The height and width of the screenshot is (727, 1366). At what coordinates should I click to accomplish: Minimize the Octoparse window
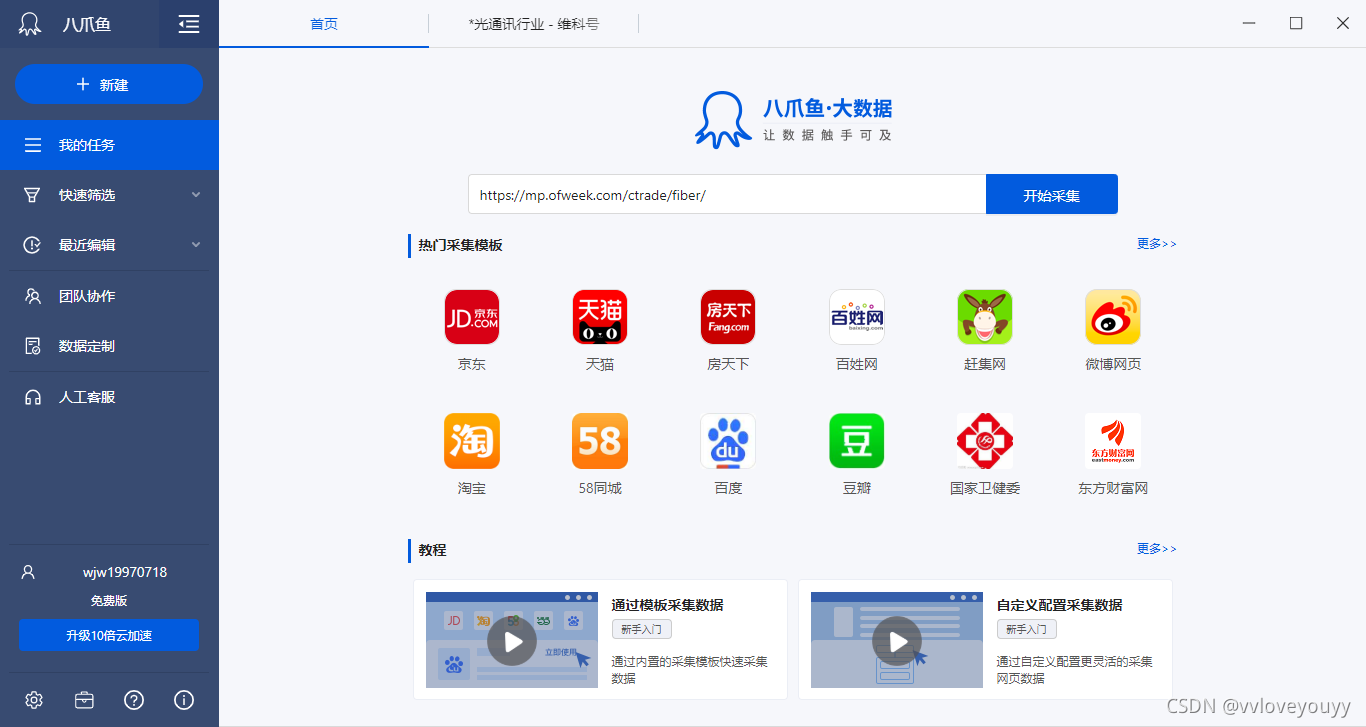point(1249,23)
